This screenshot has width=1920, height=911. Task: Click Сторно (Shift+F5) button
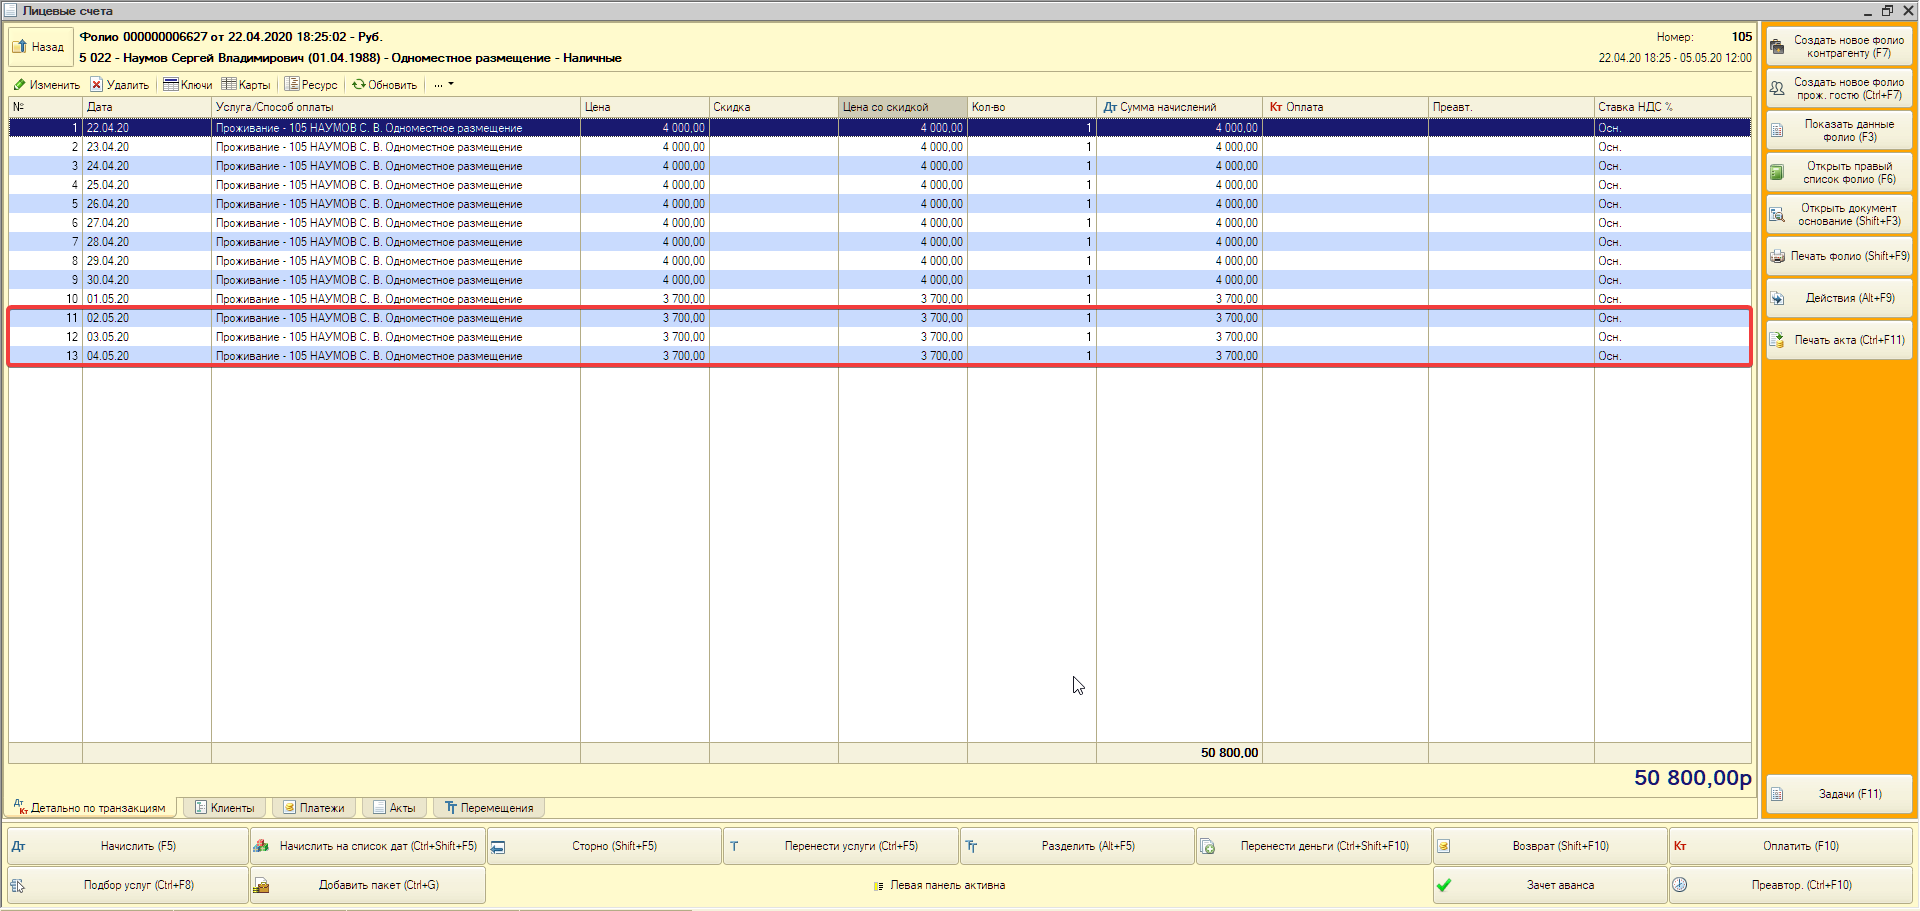(x=604, y=846)
